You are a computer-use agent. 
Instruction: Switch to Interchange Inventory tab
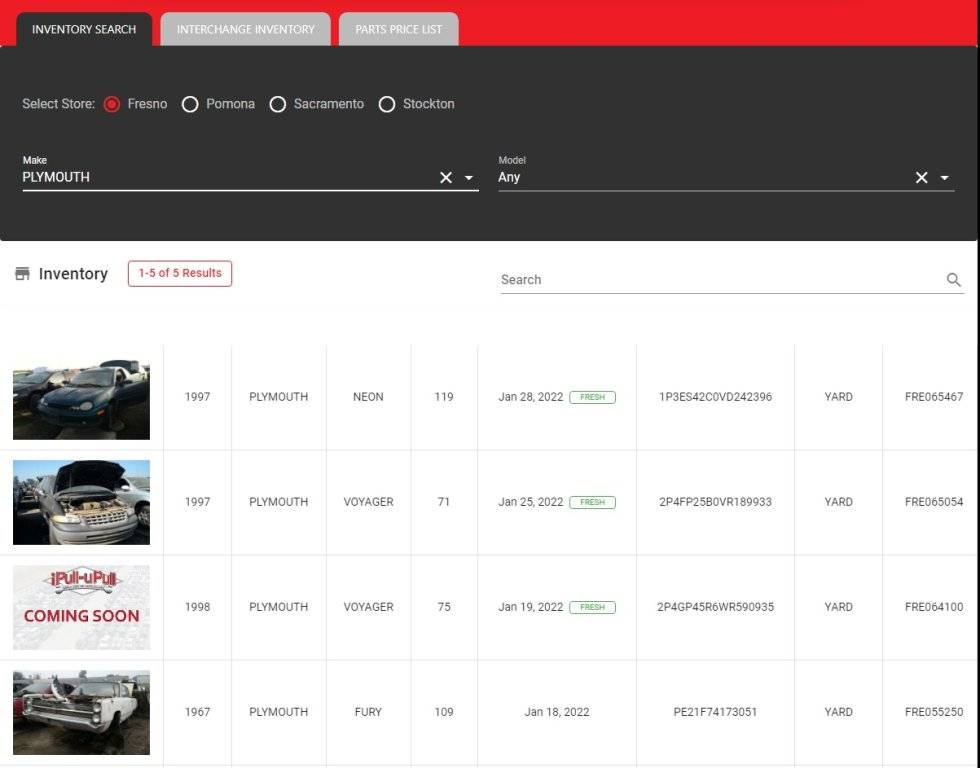[x=245, y=29]
